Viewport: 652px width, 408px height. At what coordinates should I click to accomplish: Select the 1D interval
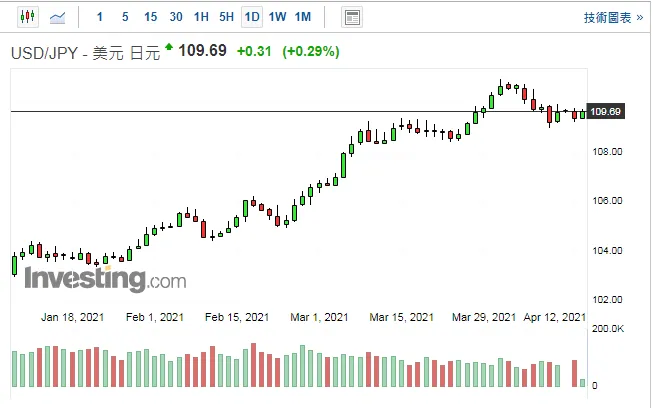pyautogui.click(x=252, y=17)
